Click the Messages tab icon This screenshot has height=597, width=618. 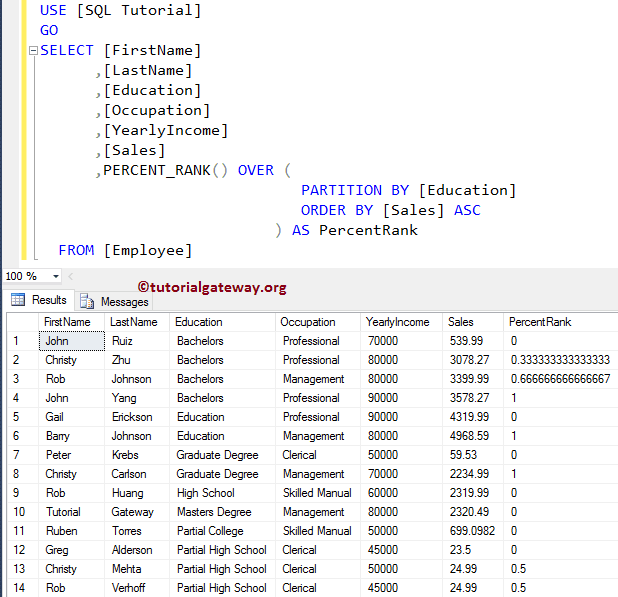[87, 301]
